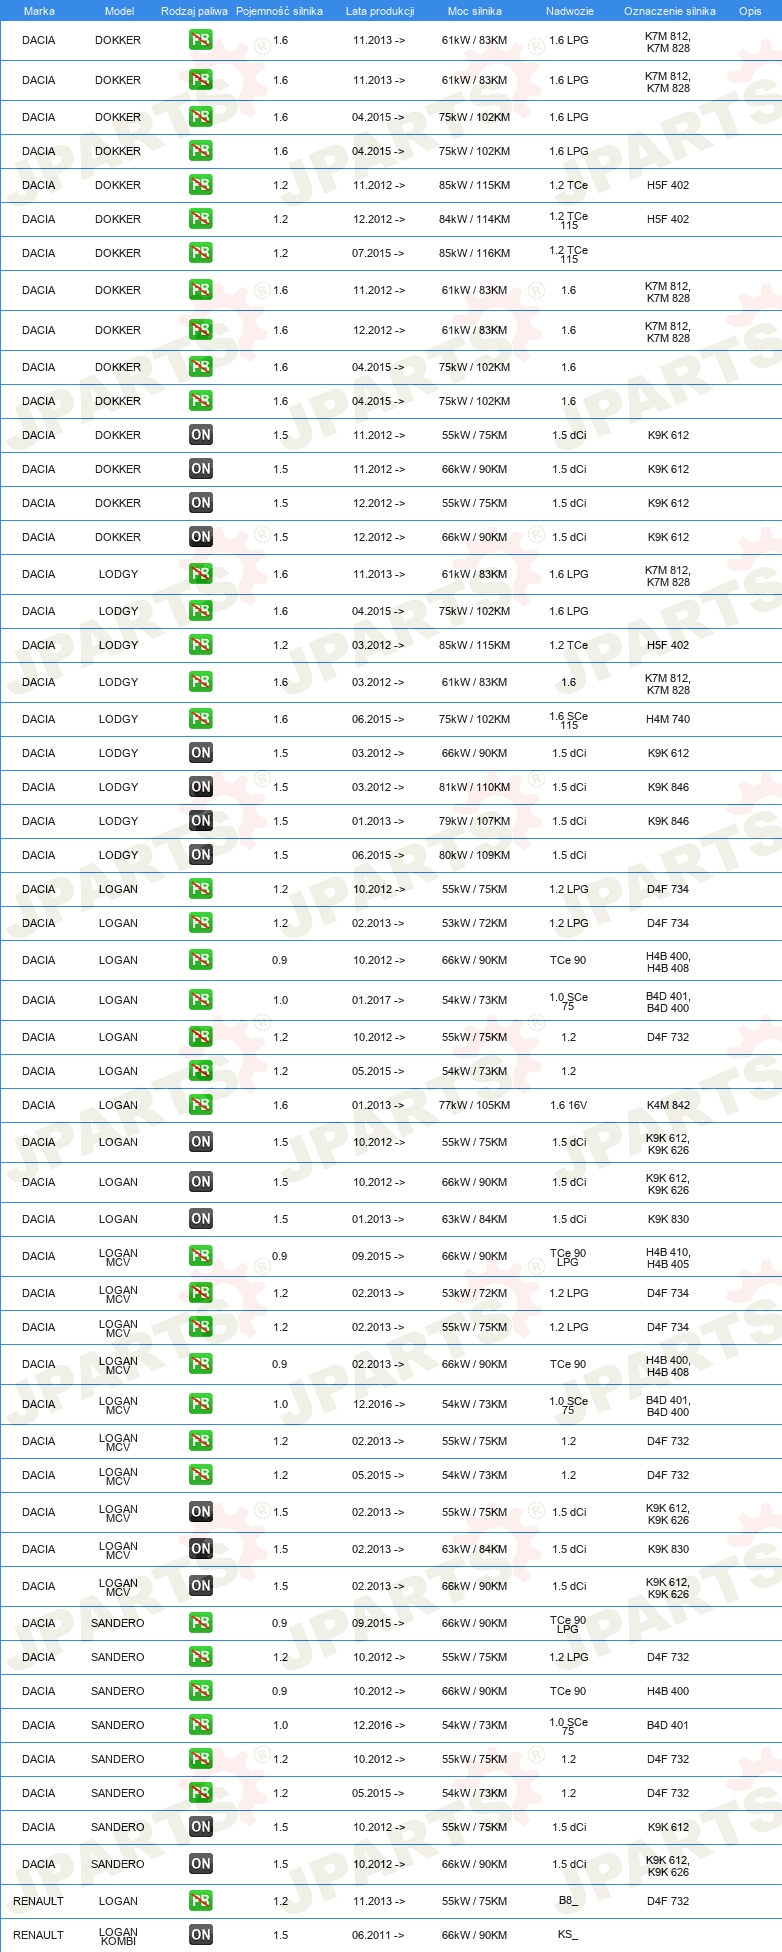Click the '01.2017 ->' production date cell
Viewport: 782px width, 1952px height.
point(378,1000)
